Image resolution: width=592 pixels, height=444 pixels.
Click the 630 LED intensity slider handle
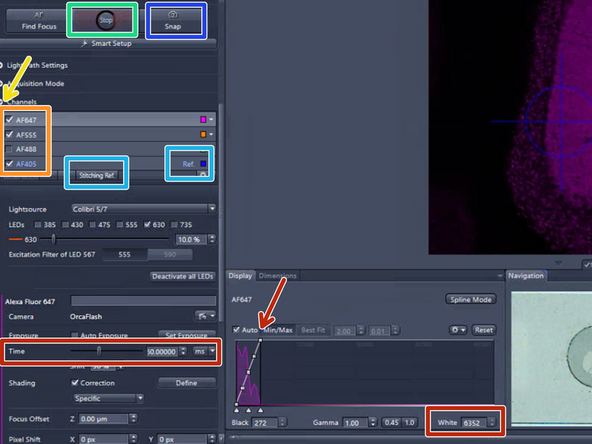coord(54,239)
